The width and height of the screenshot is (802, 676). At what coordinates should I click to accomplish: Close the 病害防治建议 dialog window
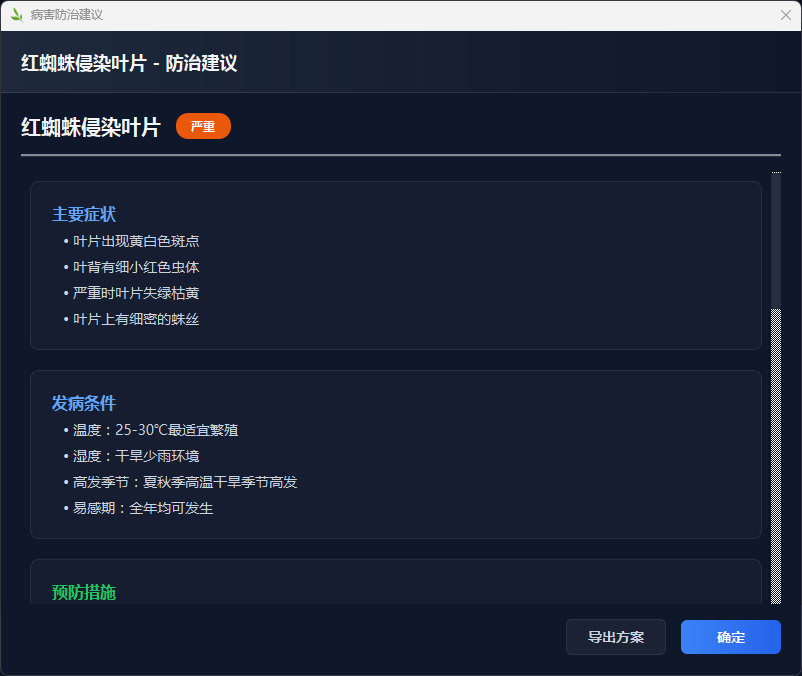(785, 15)
